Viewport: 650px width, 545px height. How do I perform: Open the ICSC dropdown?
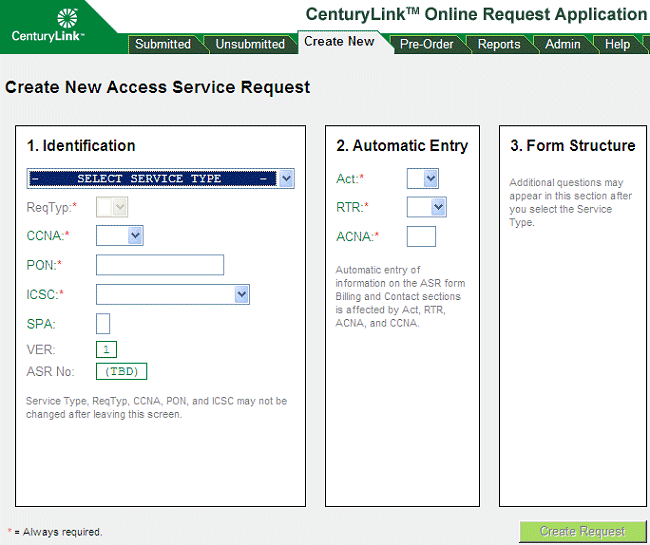click(x=172, y=294)
